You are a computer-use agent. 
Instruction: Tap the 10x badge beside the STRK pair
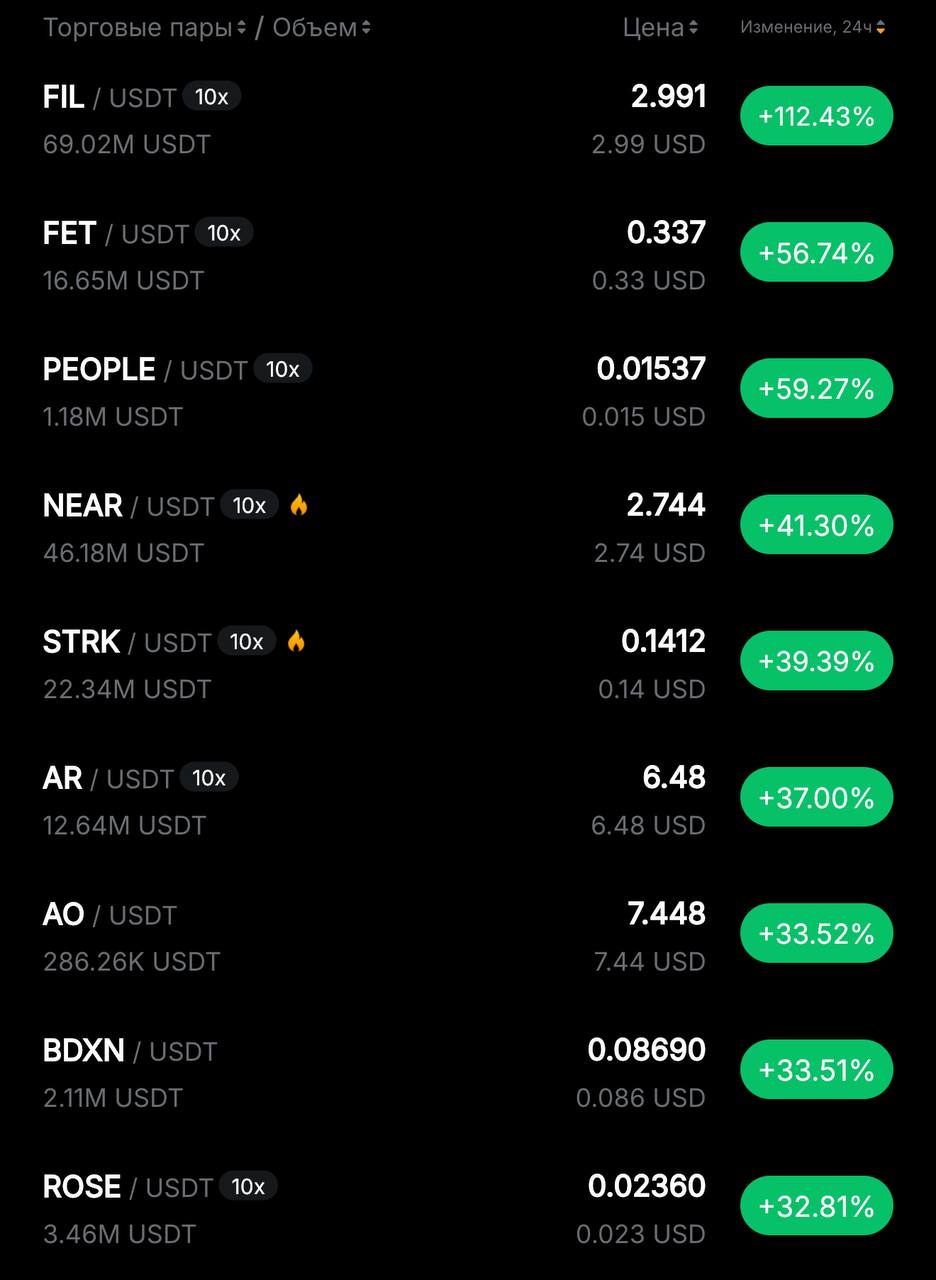(x=246, y=642)
